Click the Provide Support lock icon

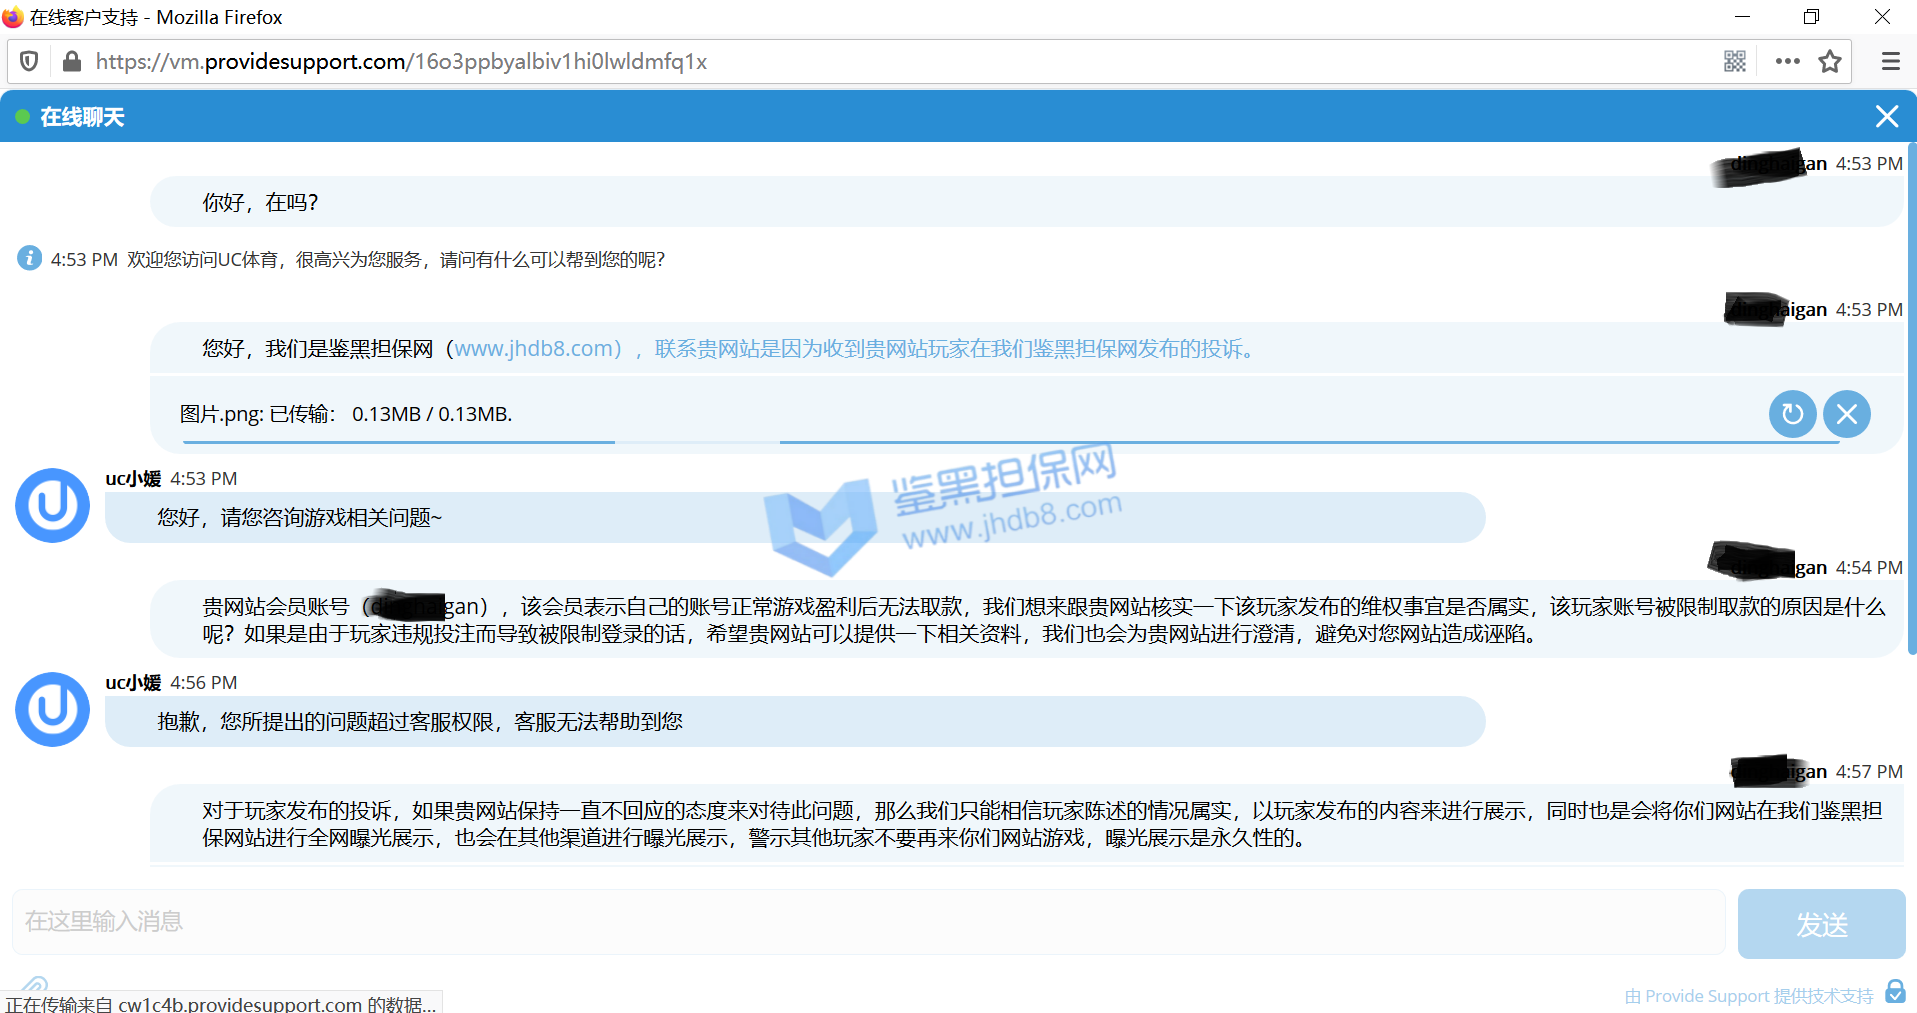click(x=1895, y=991)
